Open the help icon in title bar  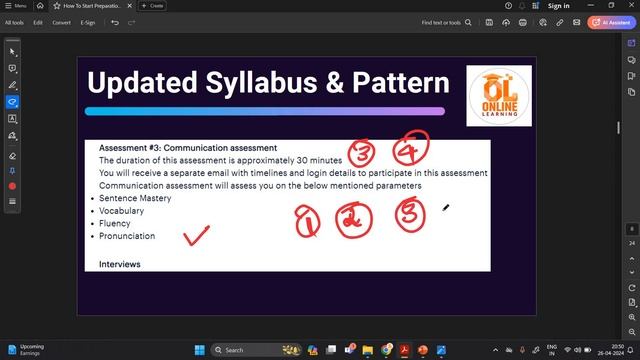click(508, 6)
